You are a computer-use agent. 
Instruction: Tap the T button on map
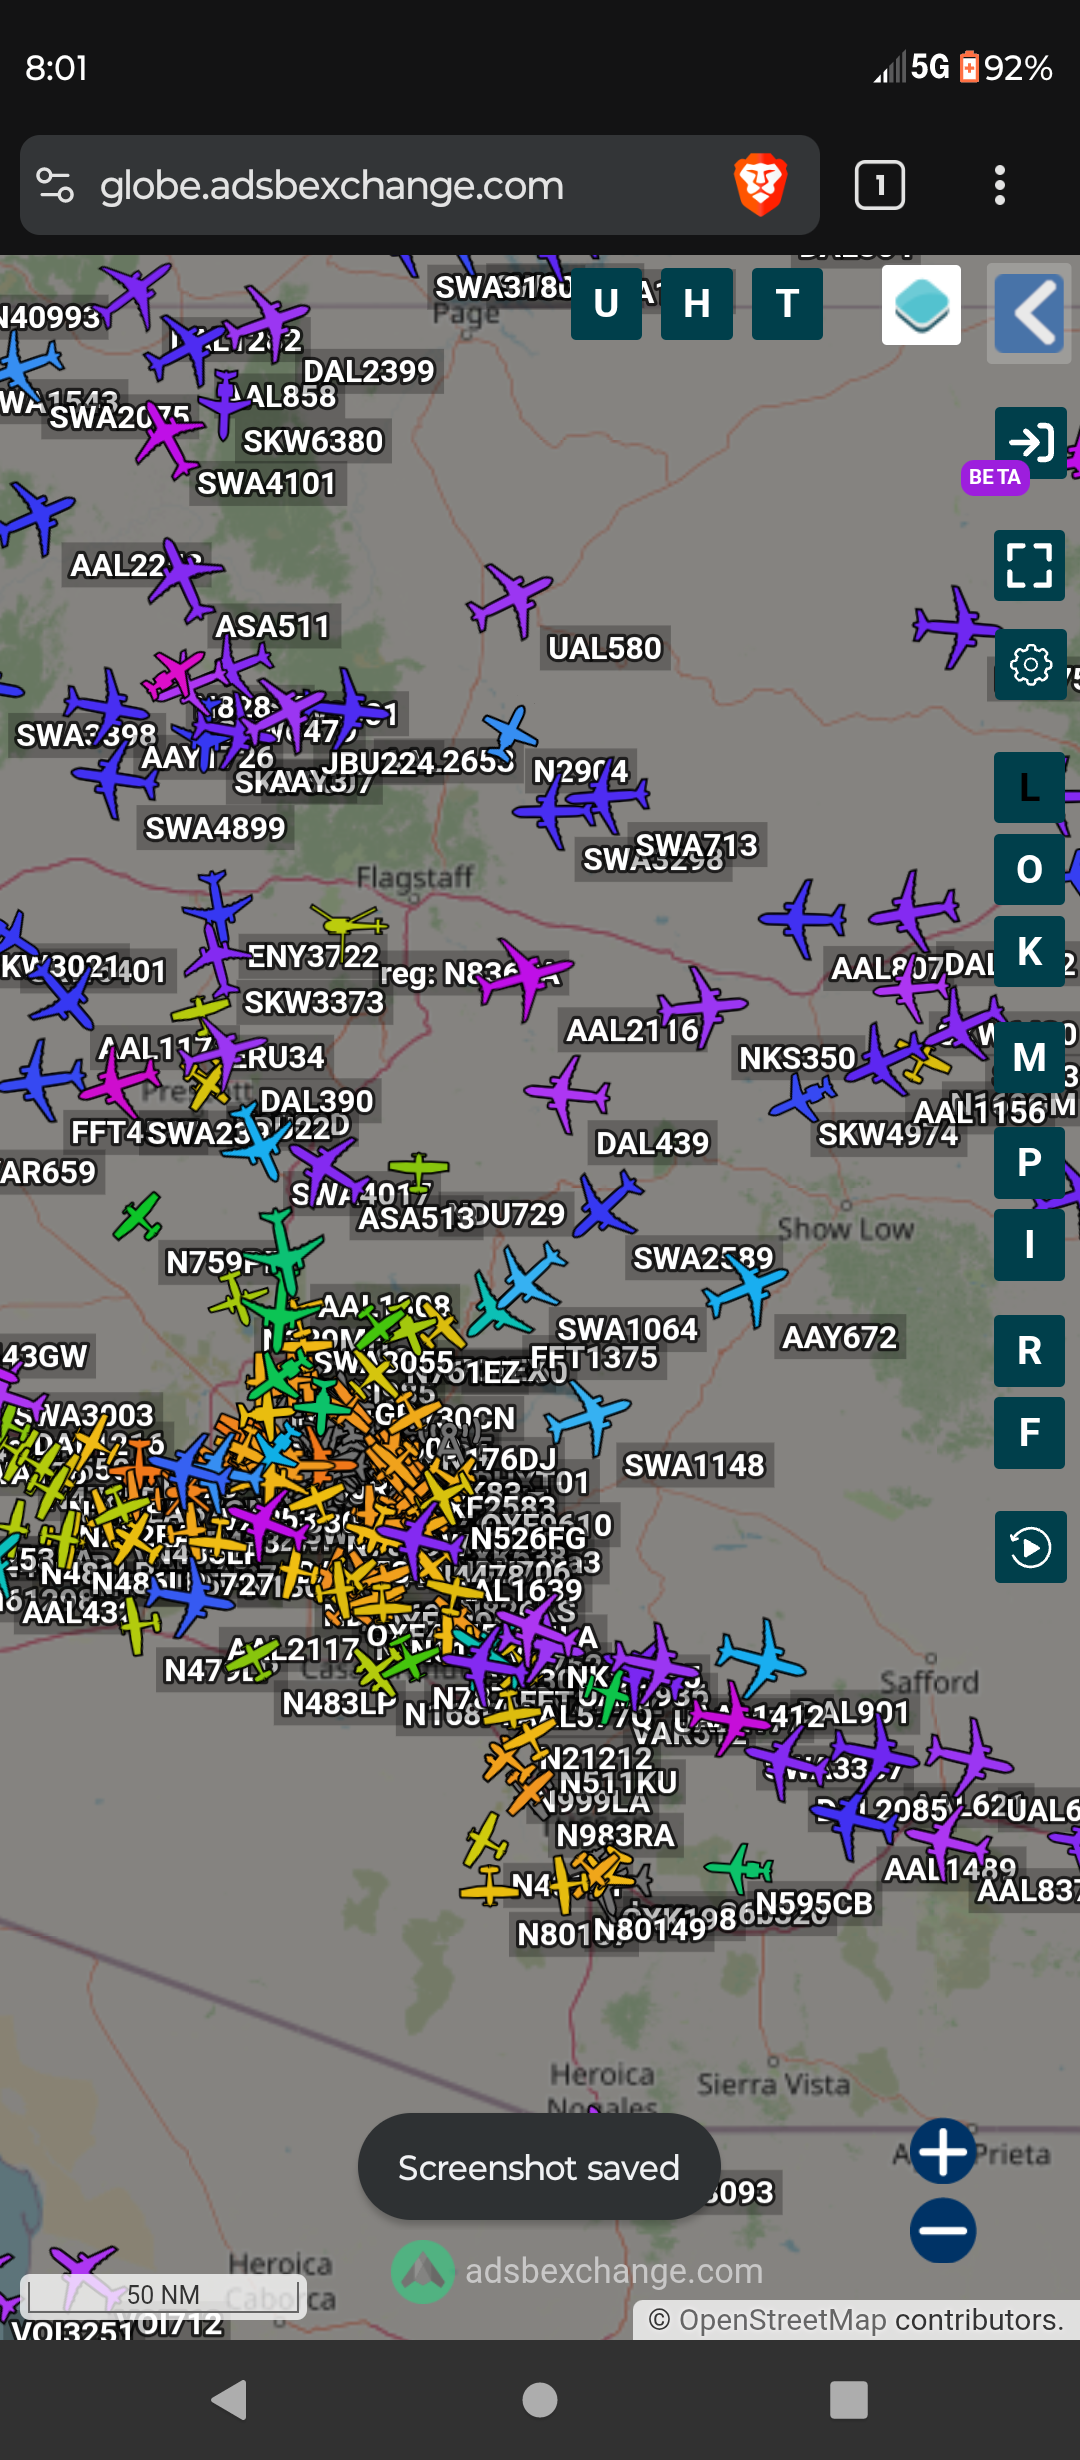pos(787,304)
